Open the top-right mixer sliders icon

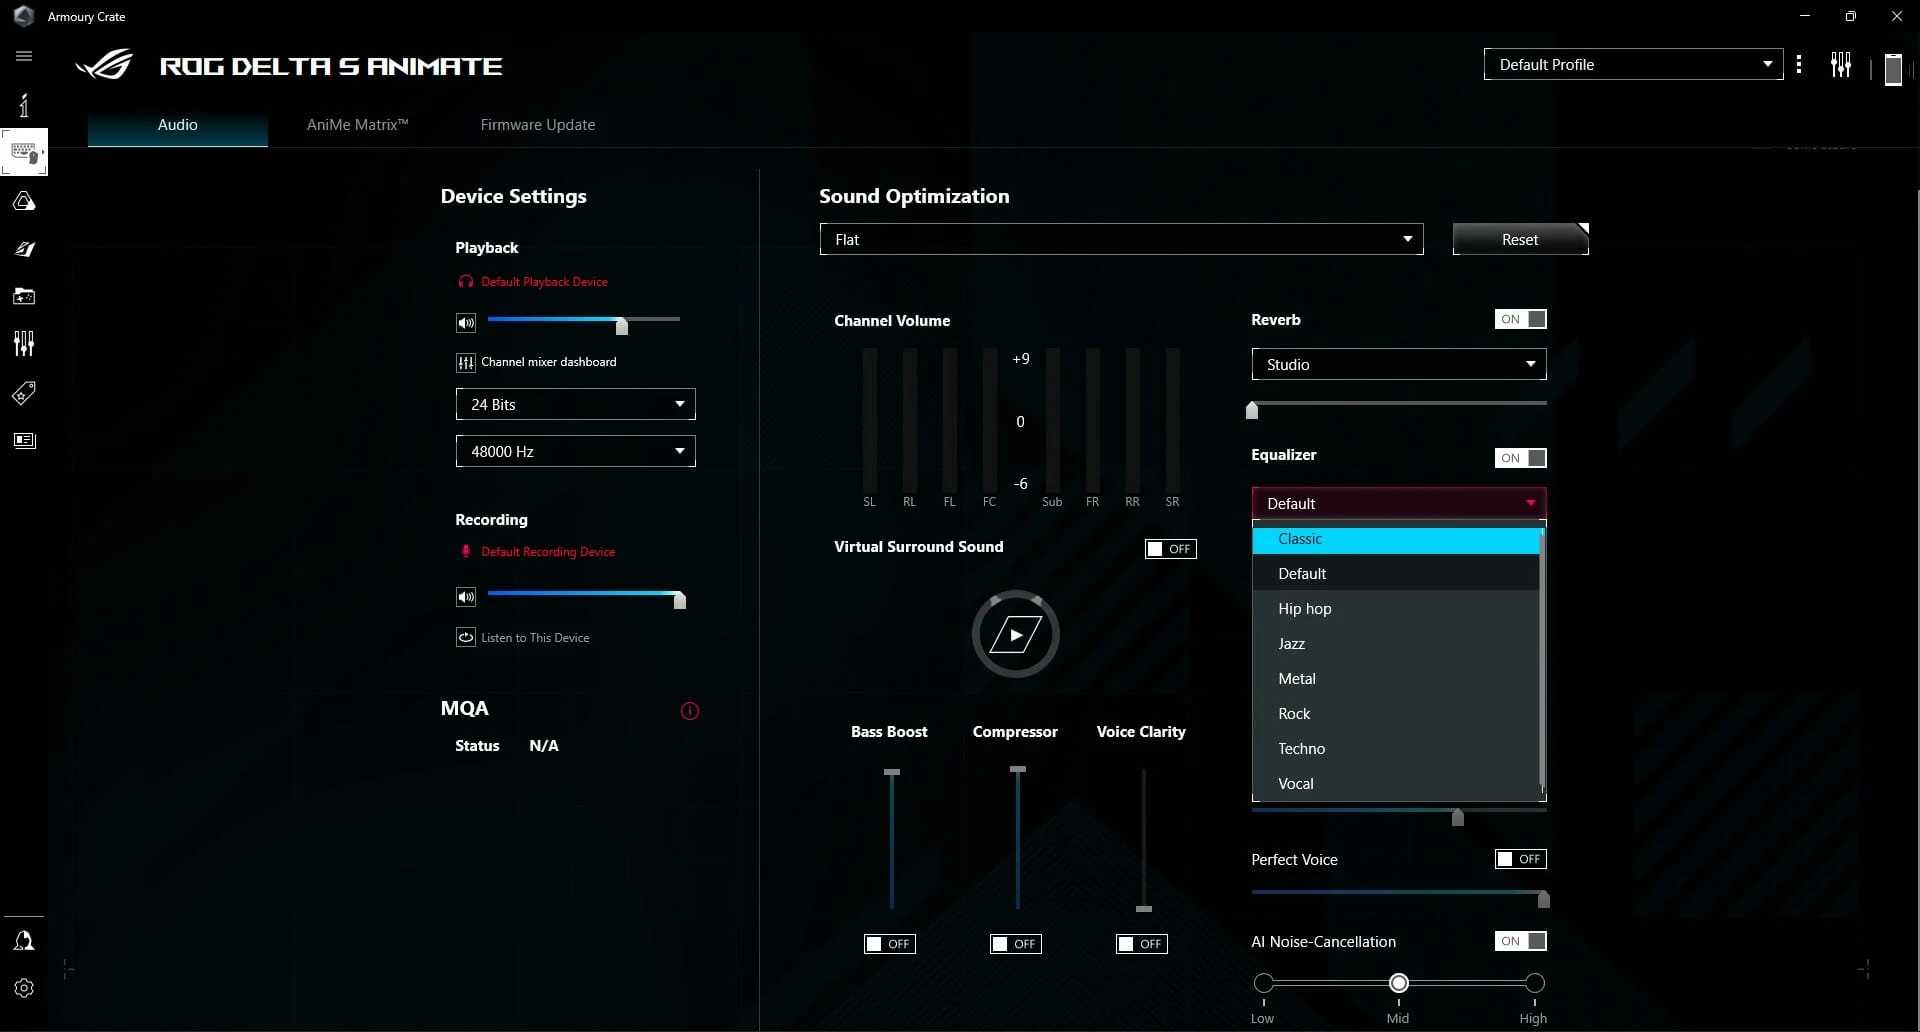[1841, 65]
